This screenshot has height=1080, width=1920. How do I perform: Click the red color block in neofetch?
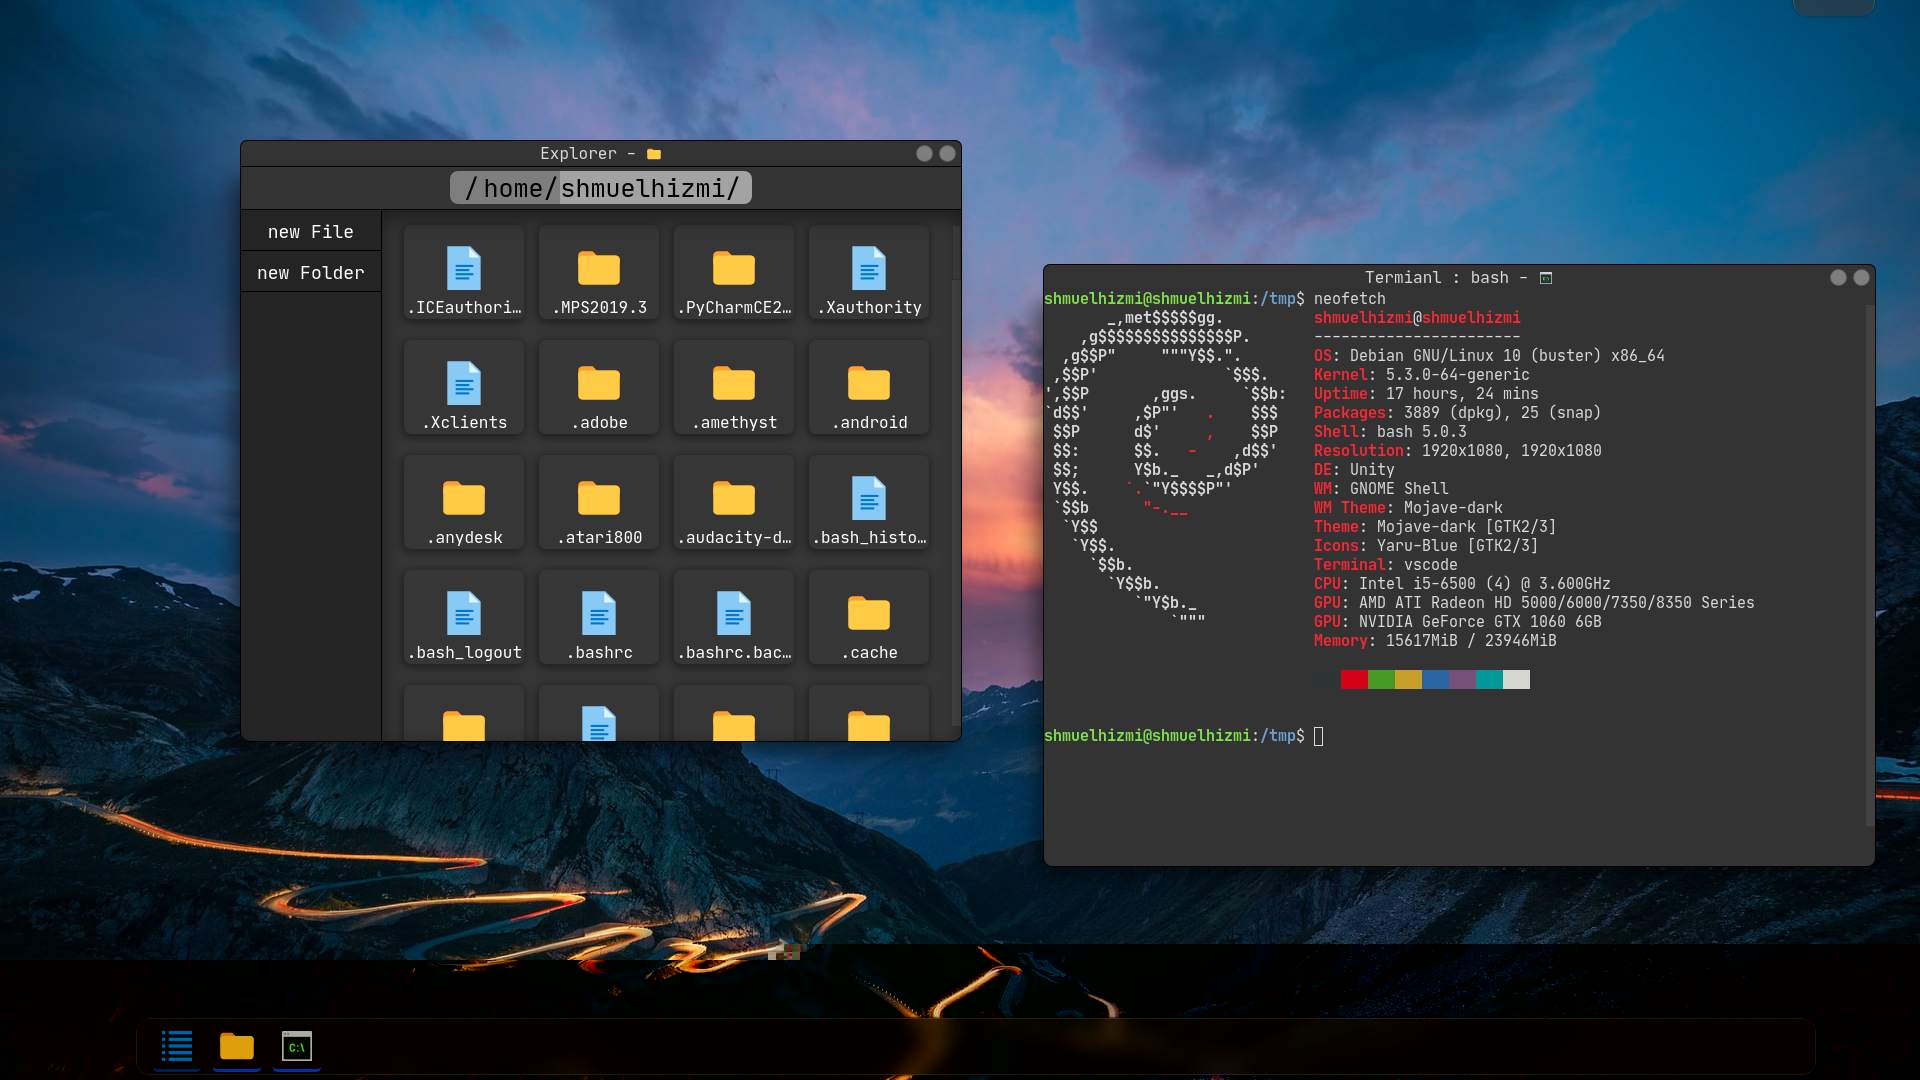coord(1354,680)
